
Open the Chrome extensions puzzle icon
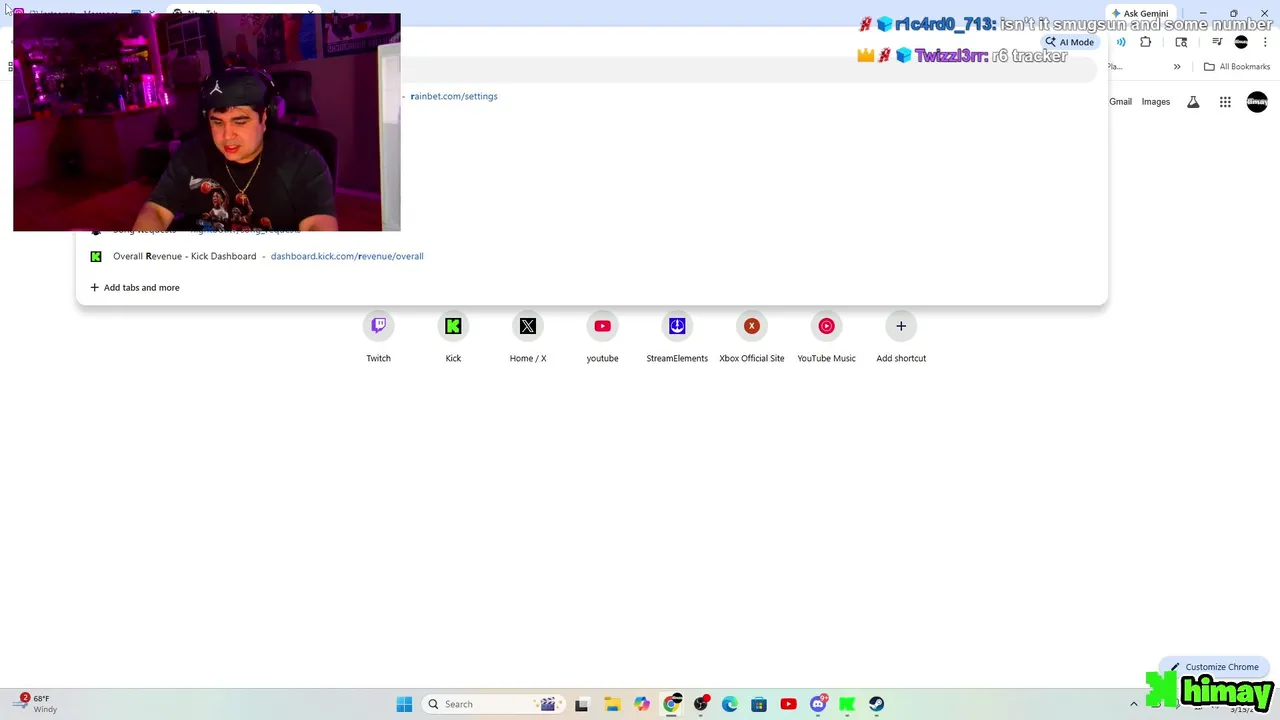click(x=1146, y=42)
